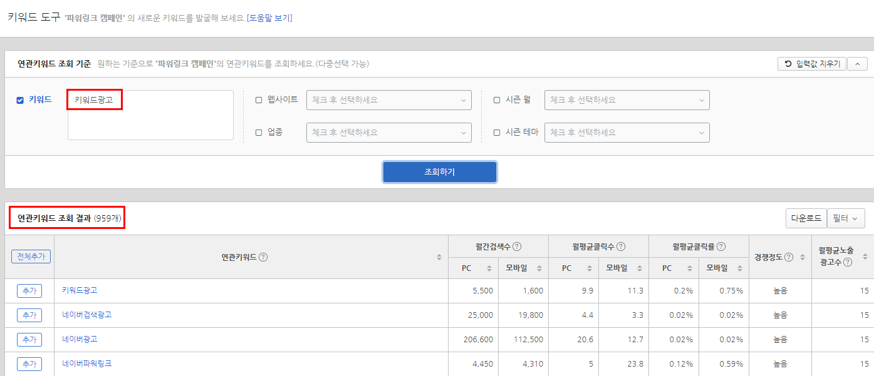The height and width of the screenshot is (376, 874).
Task: Click help icon beside 경쟁정도 header
Action: click(790, 257)
